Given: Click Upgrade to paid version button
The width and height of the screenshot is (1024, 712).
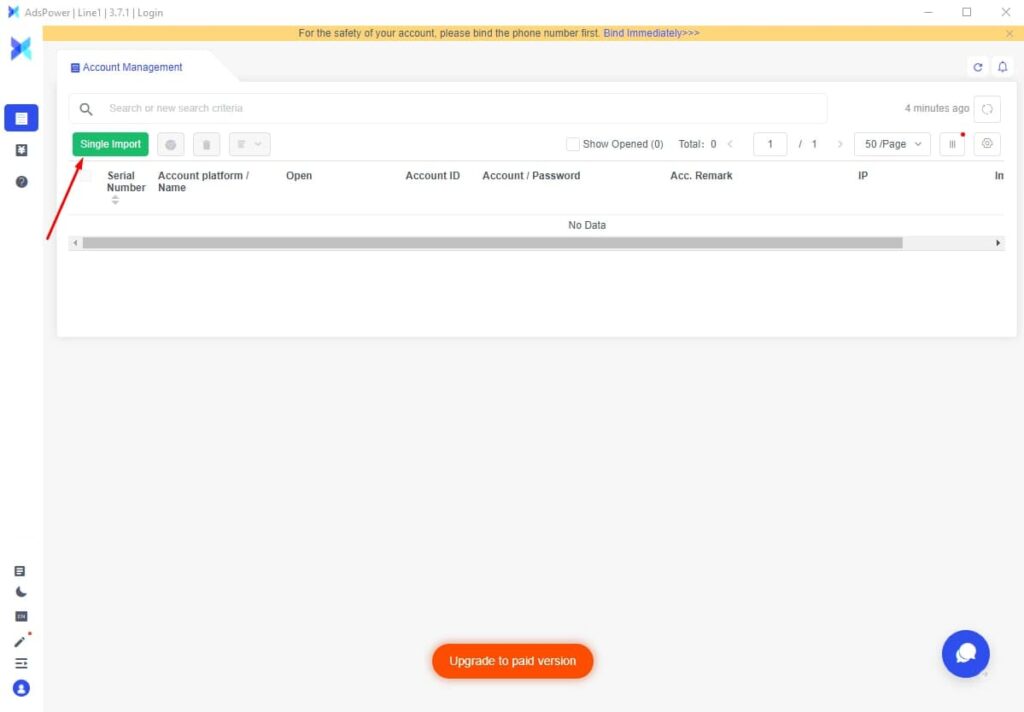Looking at the screenshot, I should (512, 661).
